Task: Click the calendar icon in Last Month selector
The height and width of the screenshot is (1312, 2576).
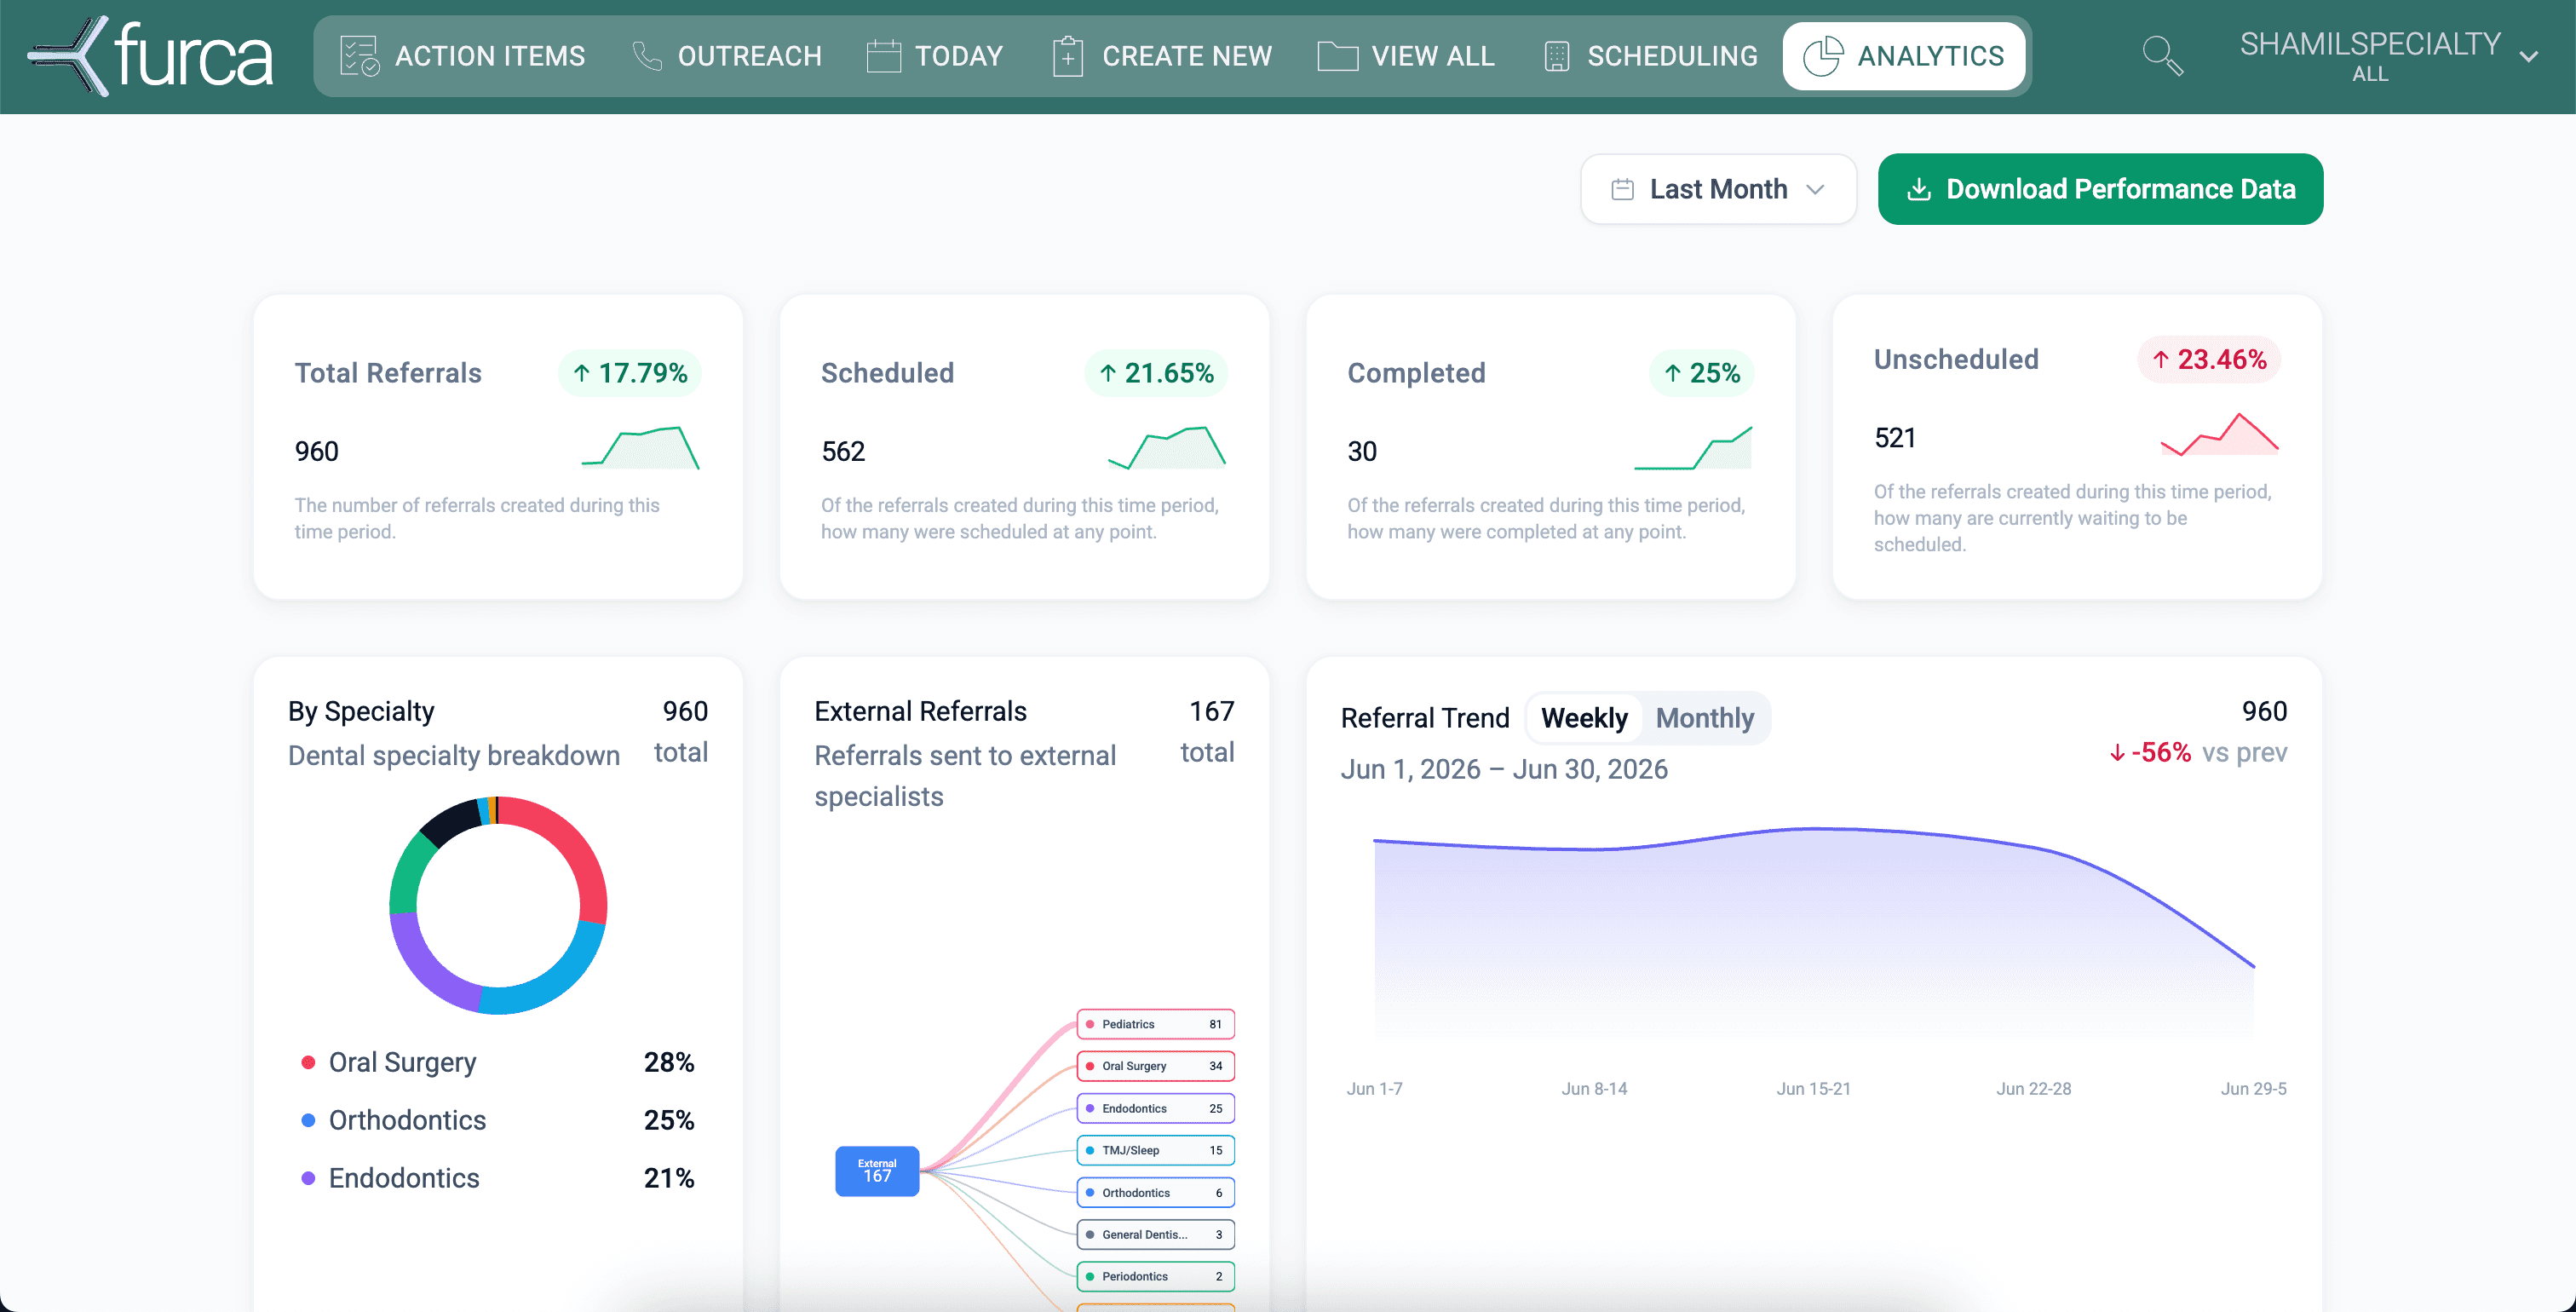Action: tap(1622, 189)
